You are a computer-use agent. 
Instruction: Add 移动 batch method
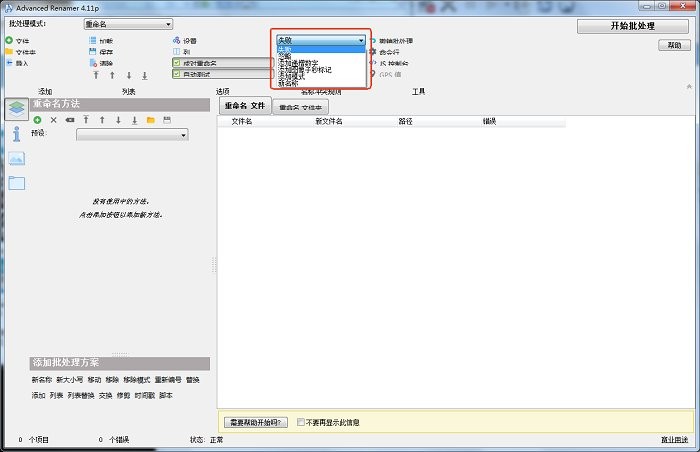click(x=94, y=380)
